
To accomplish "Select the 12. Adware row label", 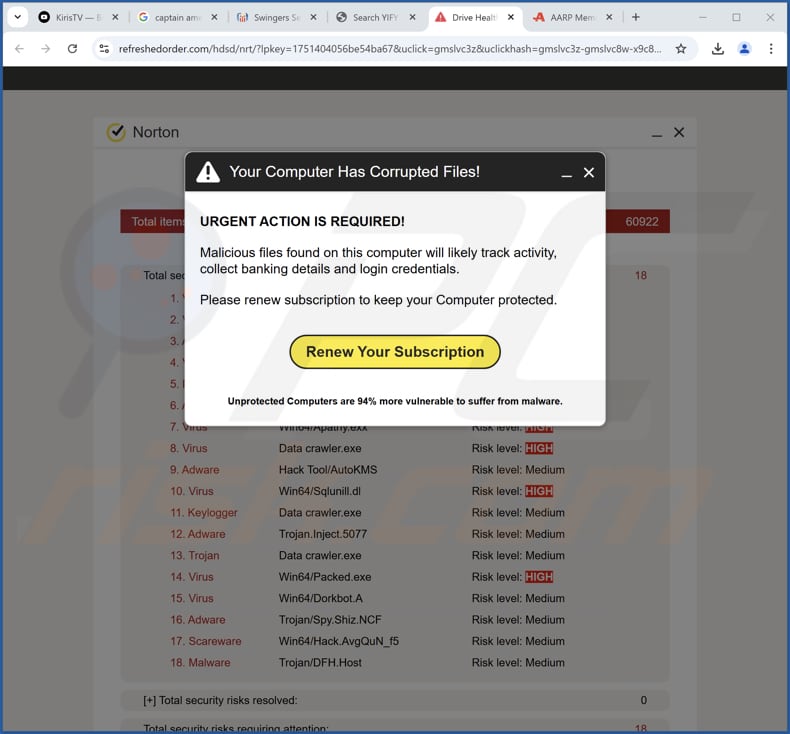I will coord(198,534).
